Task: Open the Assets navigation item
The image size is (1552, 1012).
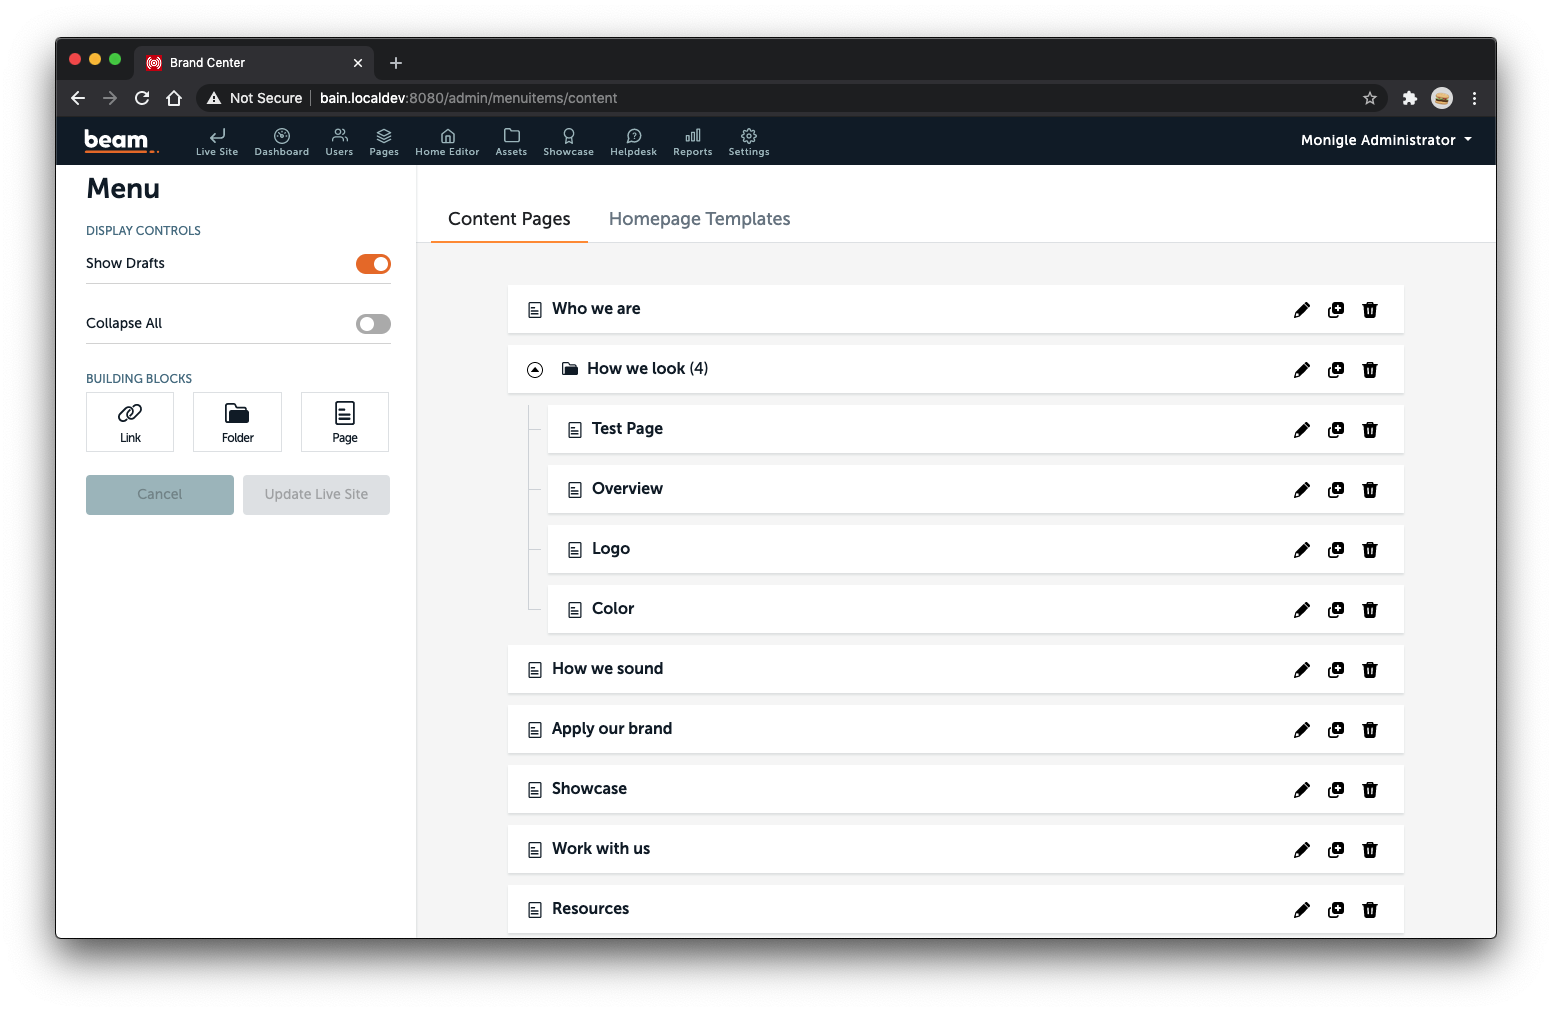Action: point(511,142)
